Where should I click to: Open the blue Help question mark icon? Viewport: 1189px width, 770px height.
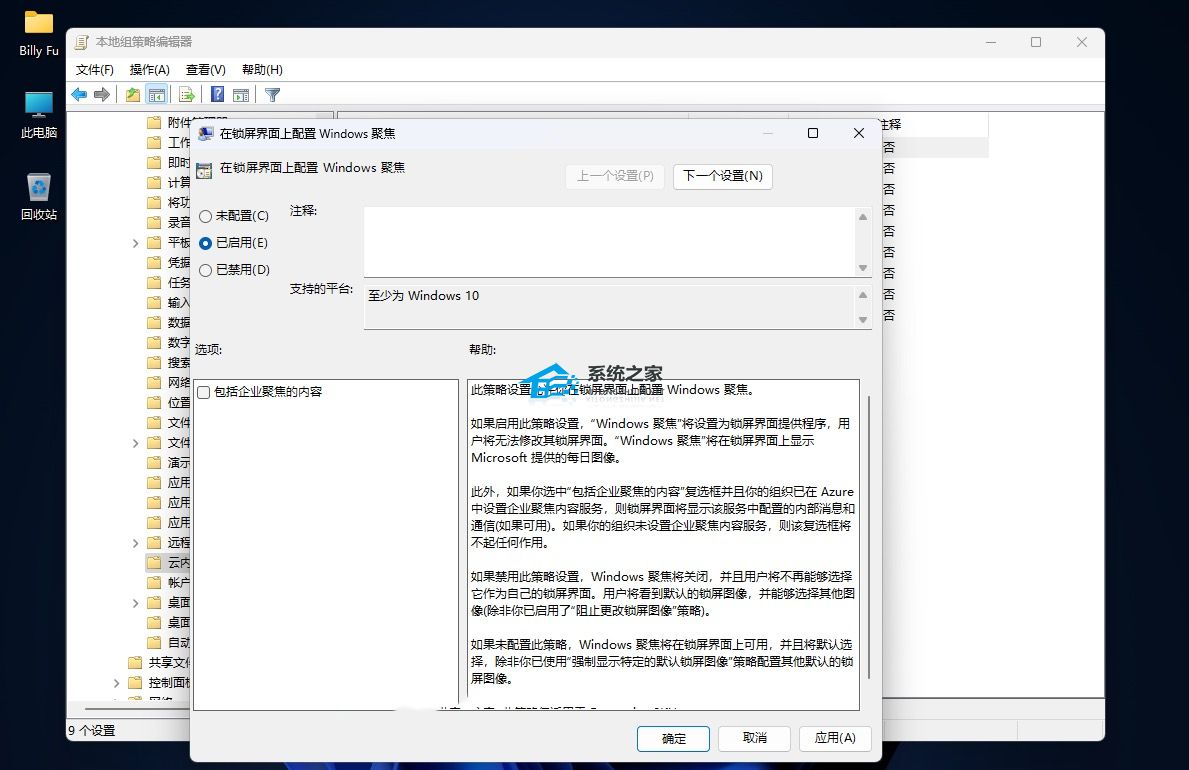point(218,95)
